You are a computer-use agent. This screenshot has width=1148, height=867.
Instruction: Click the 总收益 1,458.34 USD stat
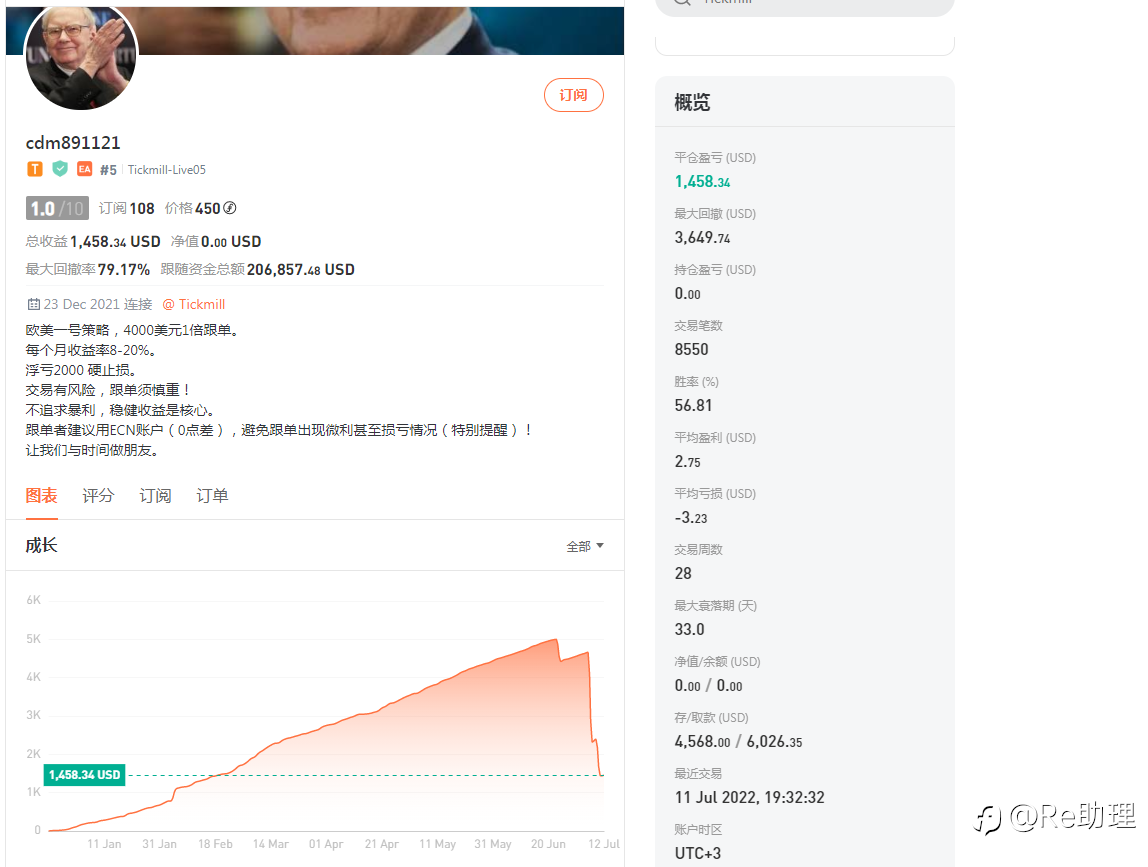pos(93,242)
